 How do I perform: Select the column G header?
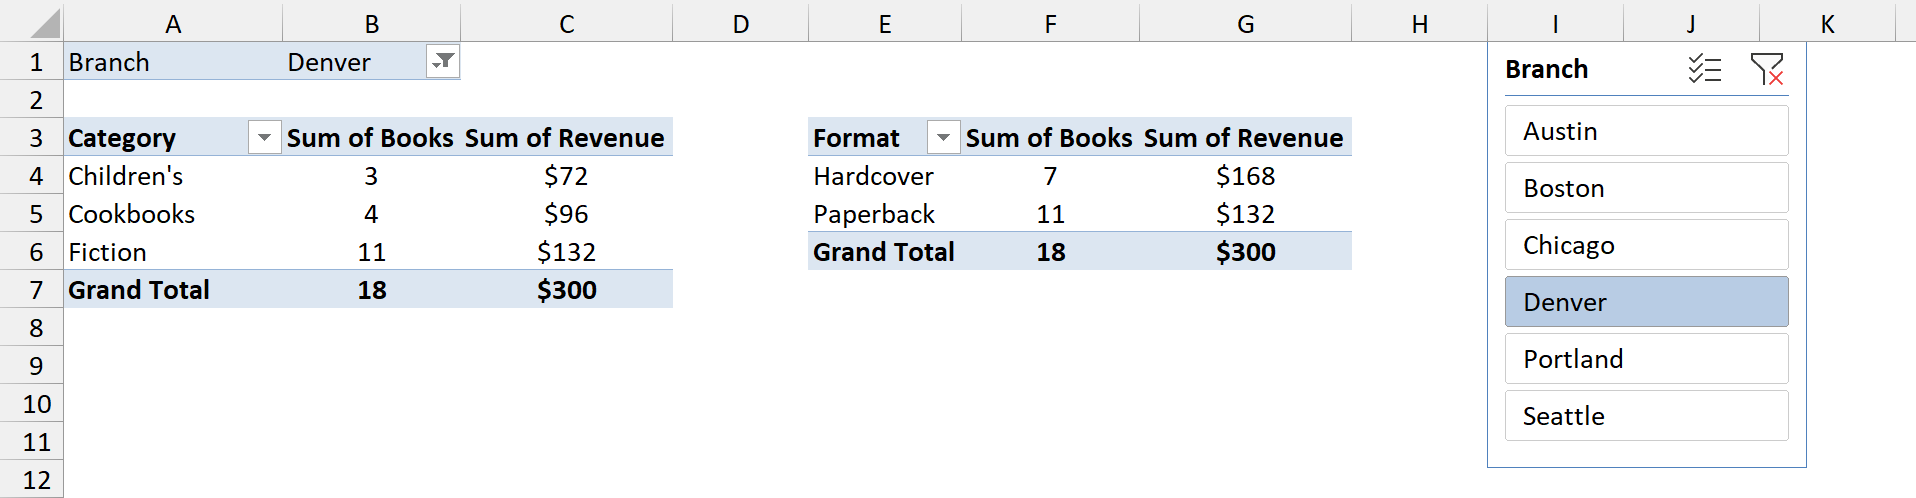1245,23
